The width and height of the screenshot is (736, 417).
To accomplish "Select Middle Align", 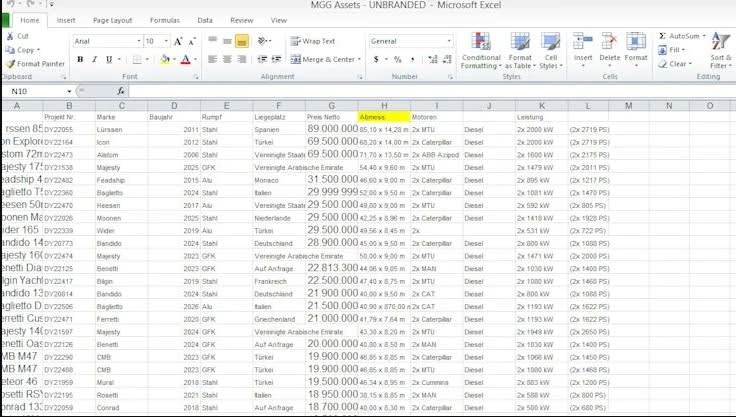I will (227, 41).
